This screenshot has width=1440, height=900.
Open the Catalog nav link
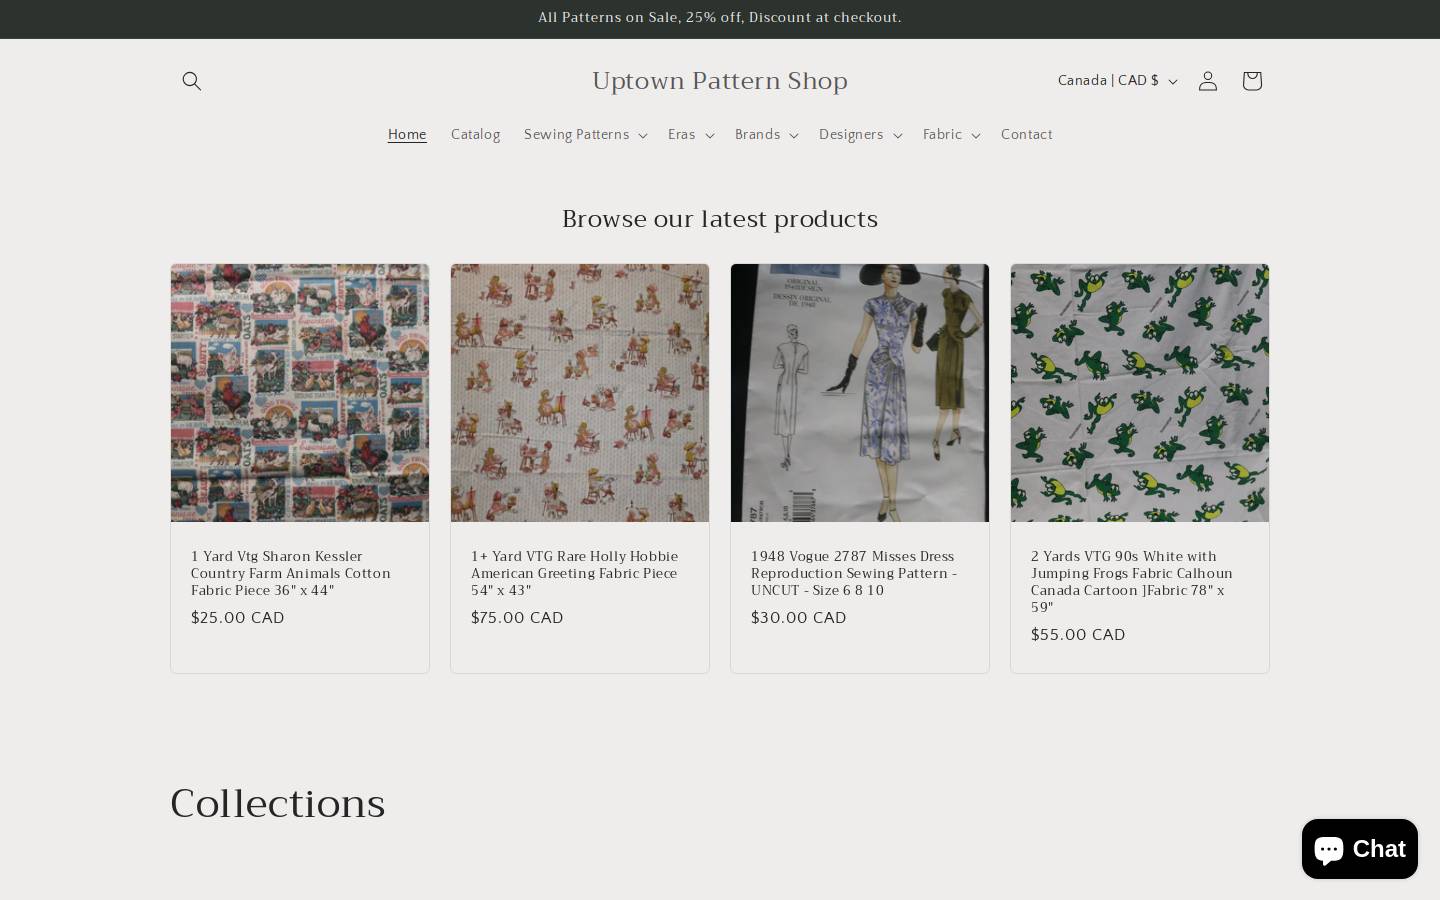click(475, 135)
